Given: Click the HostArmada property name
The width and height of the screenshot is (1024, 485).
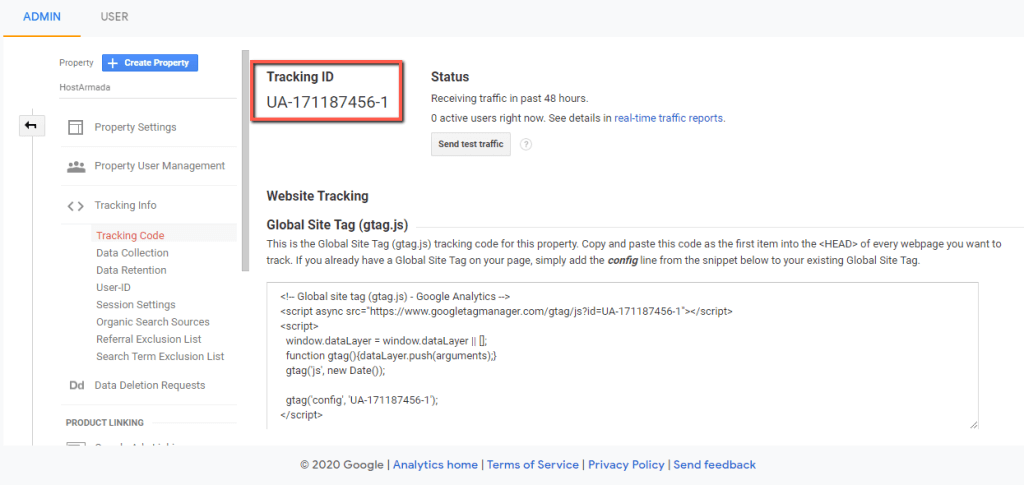Looking at the screenshot, I should click(x=84, y=87).
